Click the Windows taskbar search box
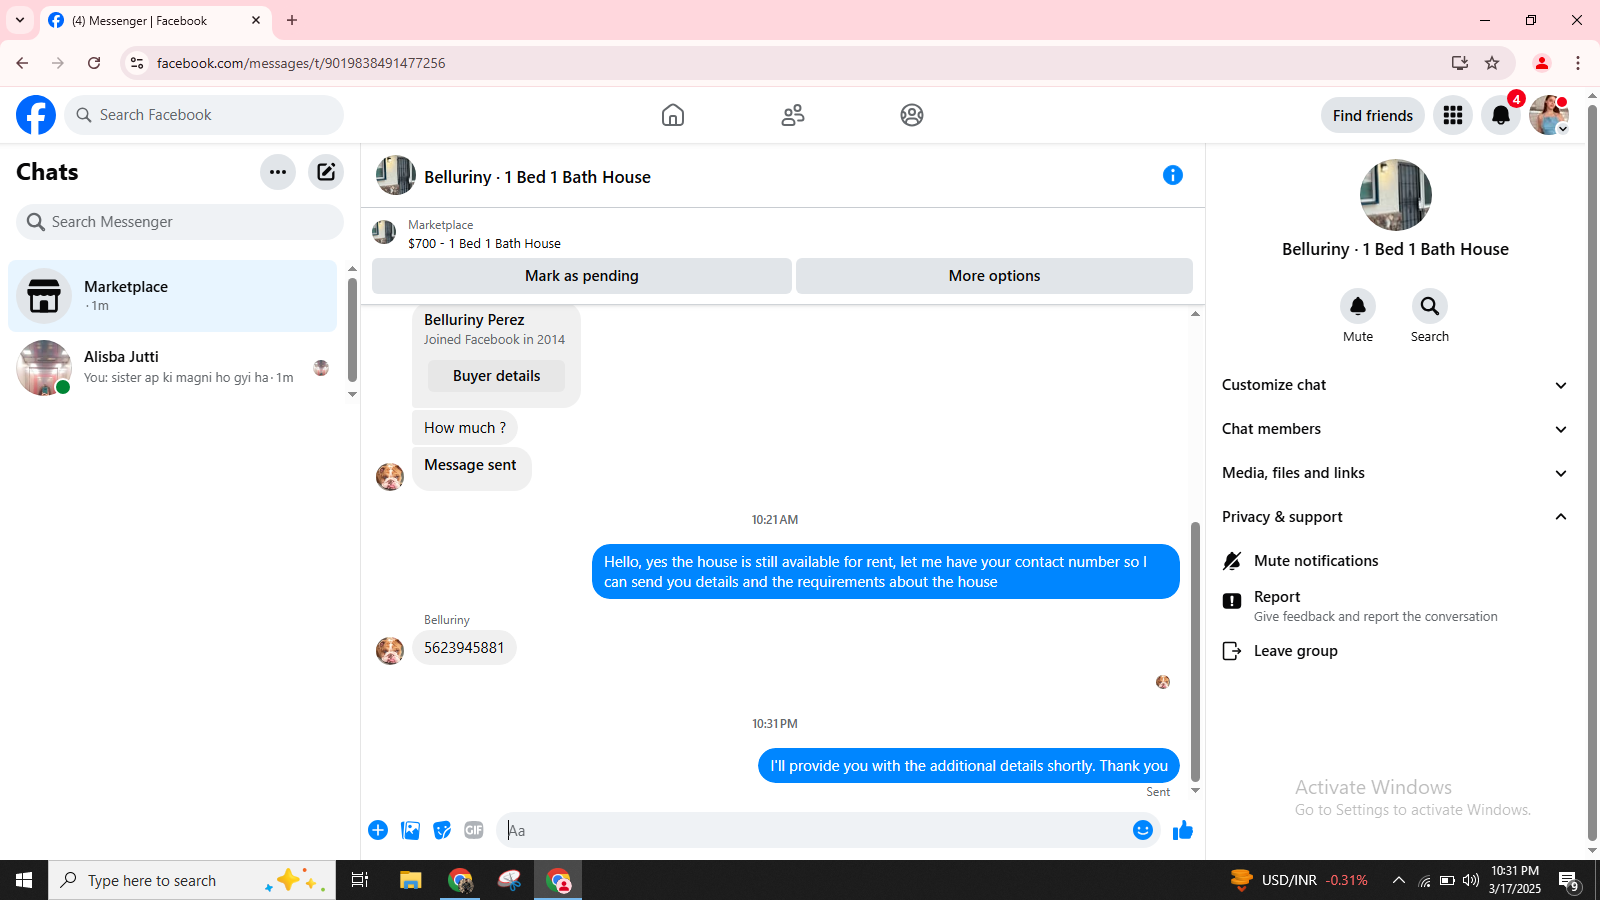The image size is (1600, 900). (x=192, y=880)
